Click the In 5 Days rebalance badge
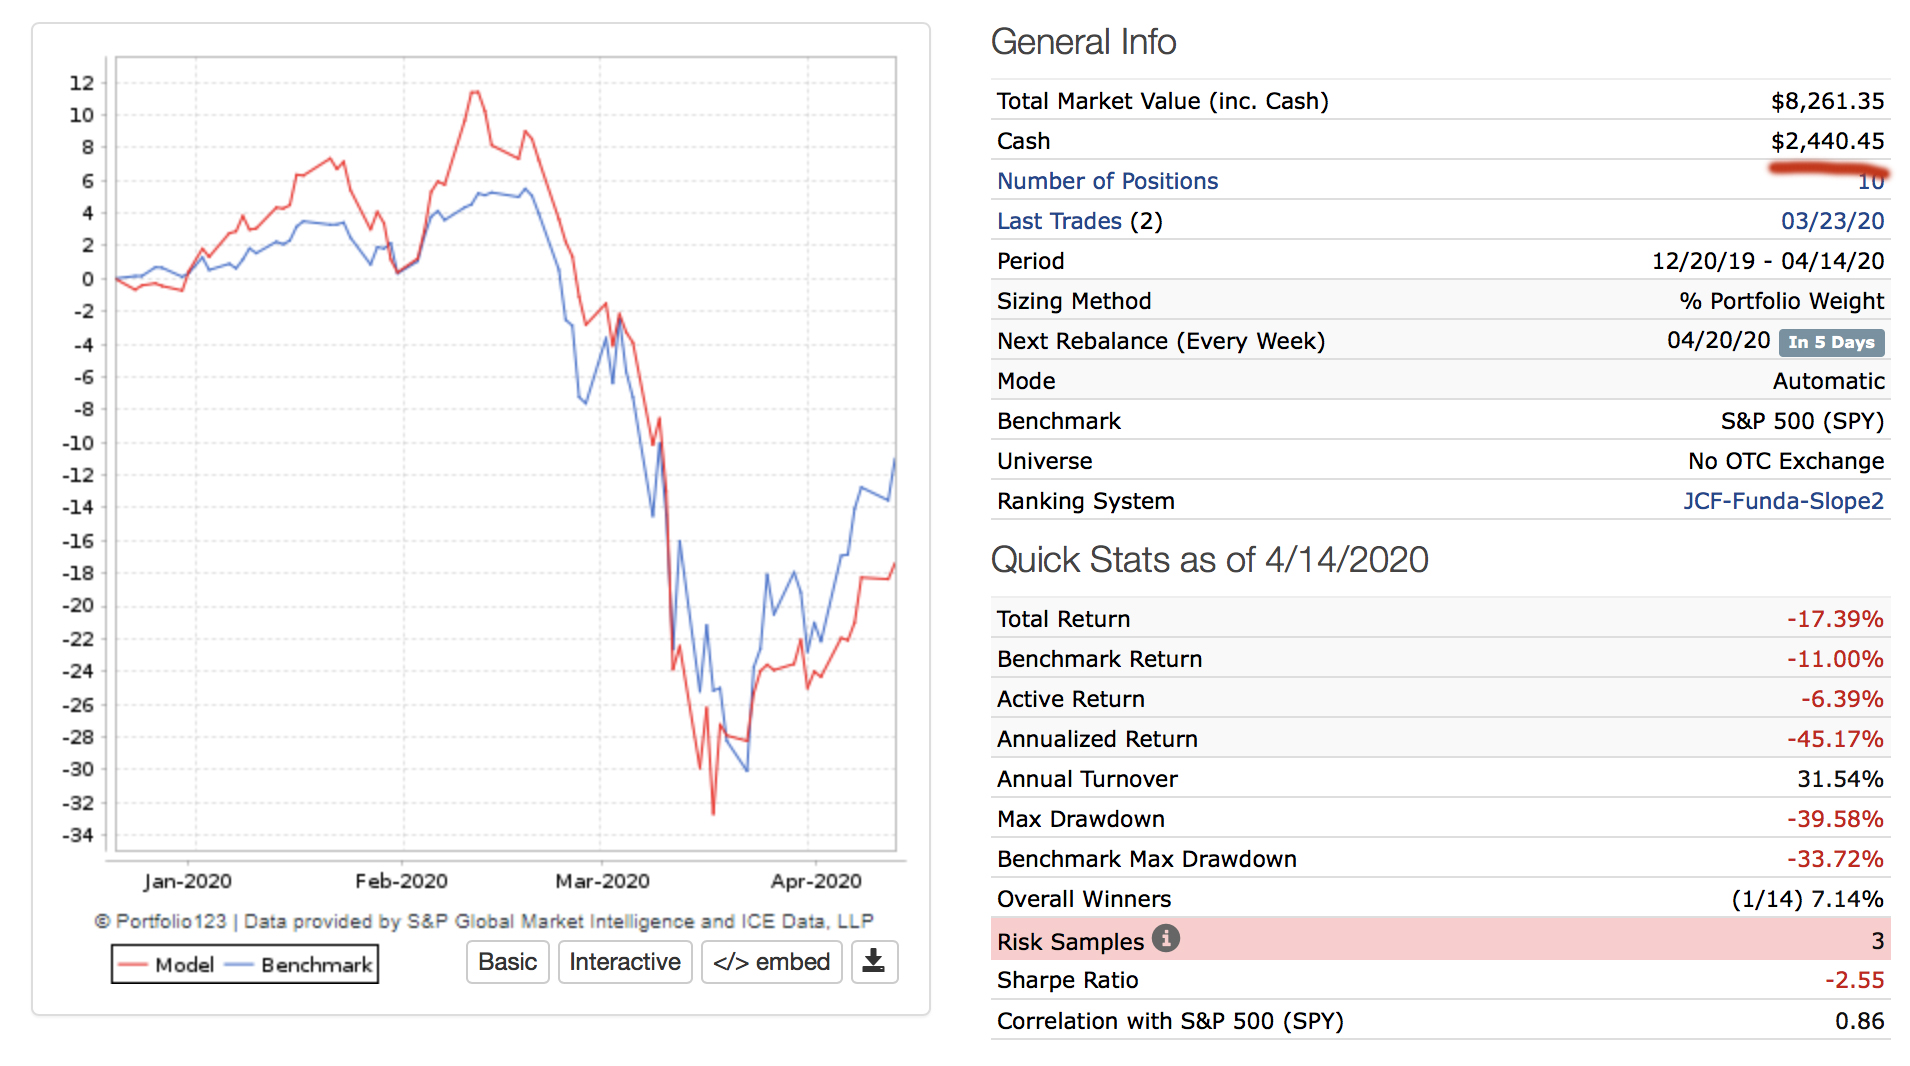Viewport: 1910px width, 1066px height. click(x=1831, y=342)
